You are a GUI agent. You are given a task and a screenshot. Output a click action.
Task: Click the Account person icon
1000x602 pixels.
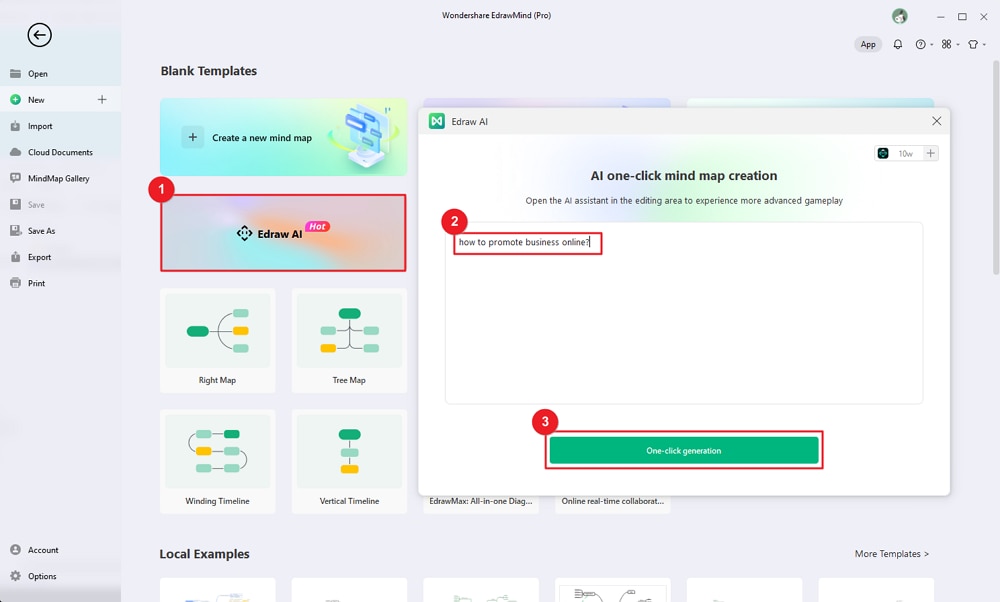tap(15, 550)
